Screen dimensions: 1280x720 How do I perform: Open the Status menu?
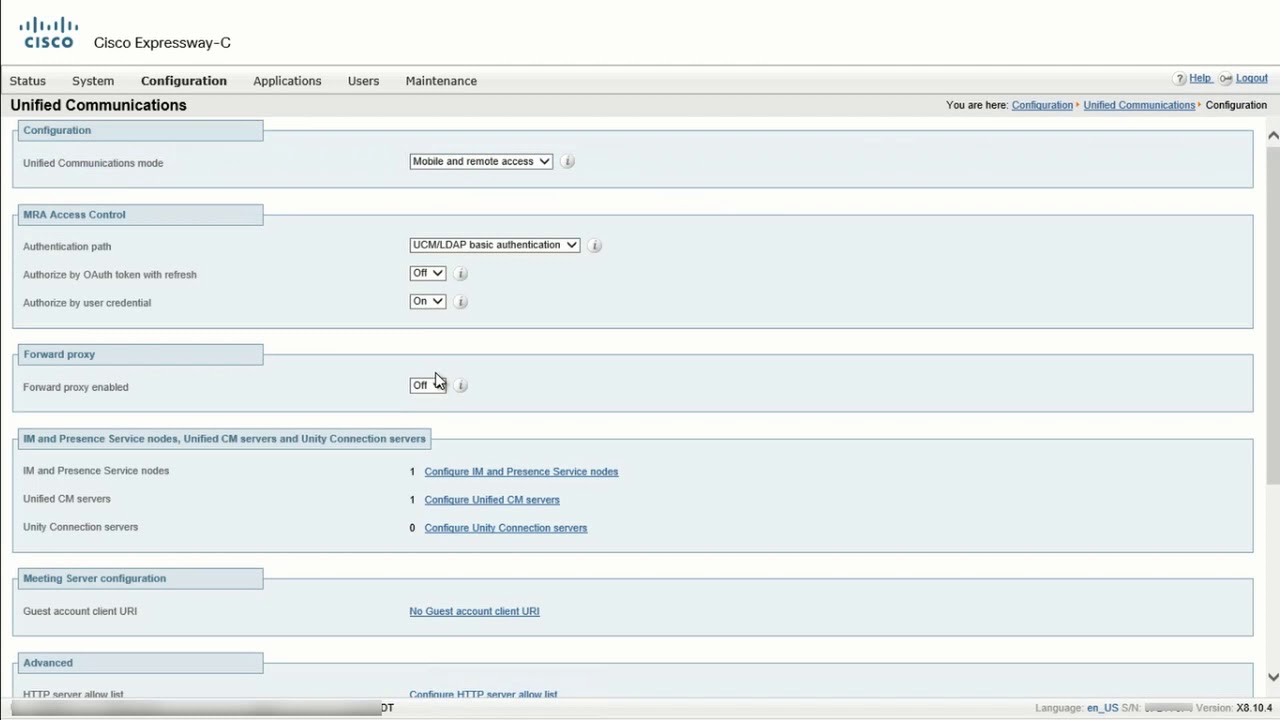point(28,81)
